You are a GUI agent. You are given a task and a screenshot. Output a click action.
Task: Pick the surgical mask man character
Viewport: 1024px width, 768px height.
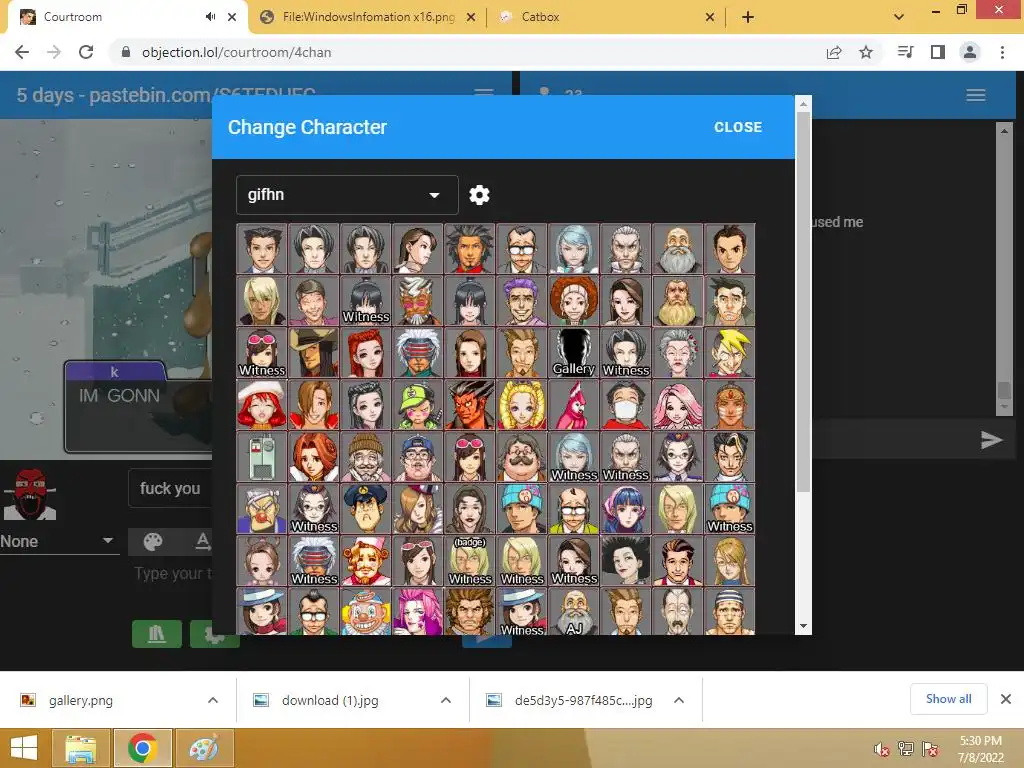click(x=626, y=405)
